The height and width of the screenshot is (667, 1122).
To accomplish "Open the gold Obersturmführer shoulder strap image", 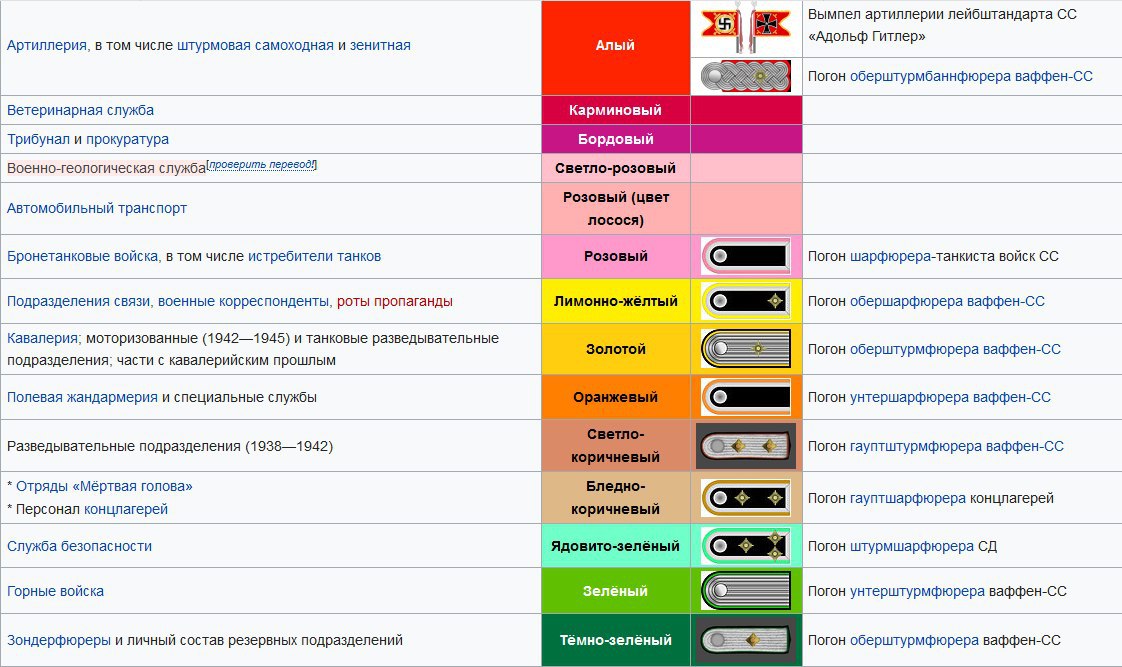I will pyautogui.click(x=746, y=349).
